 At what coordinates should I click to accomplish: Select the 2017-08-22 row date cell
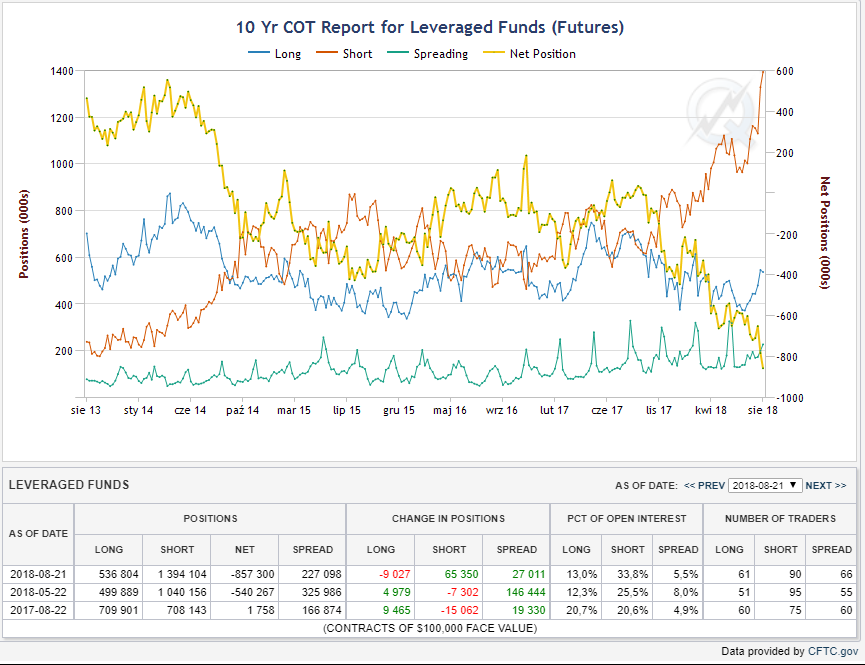tap(38, 610)
